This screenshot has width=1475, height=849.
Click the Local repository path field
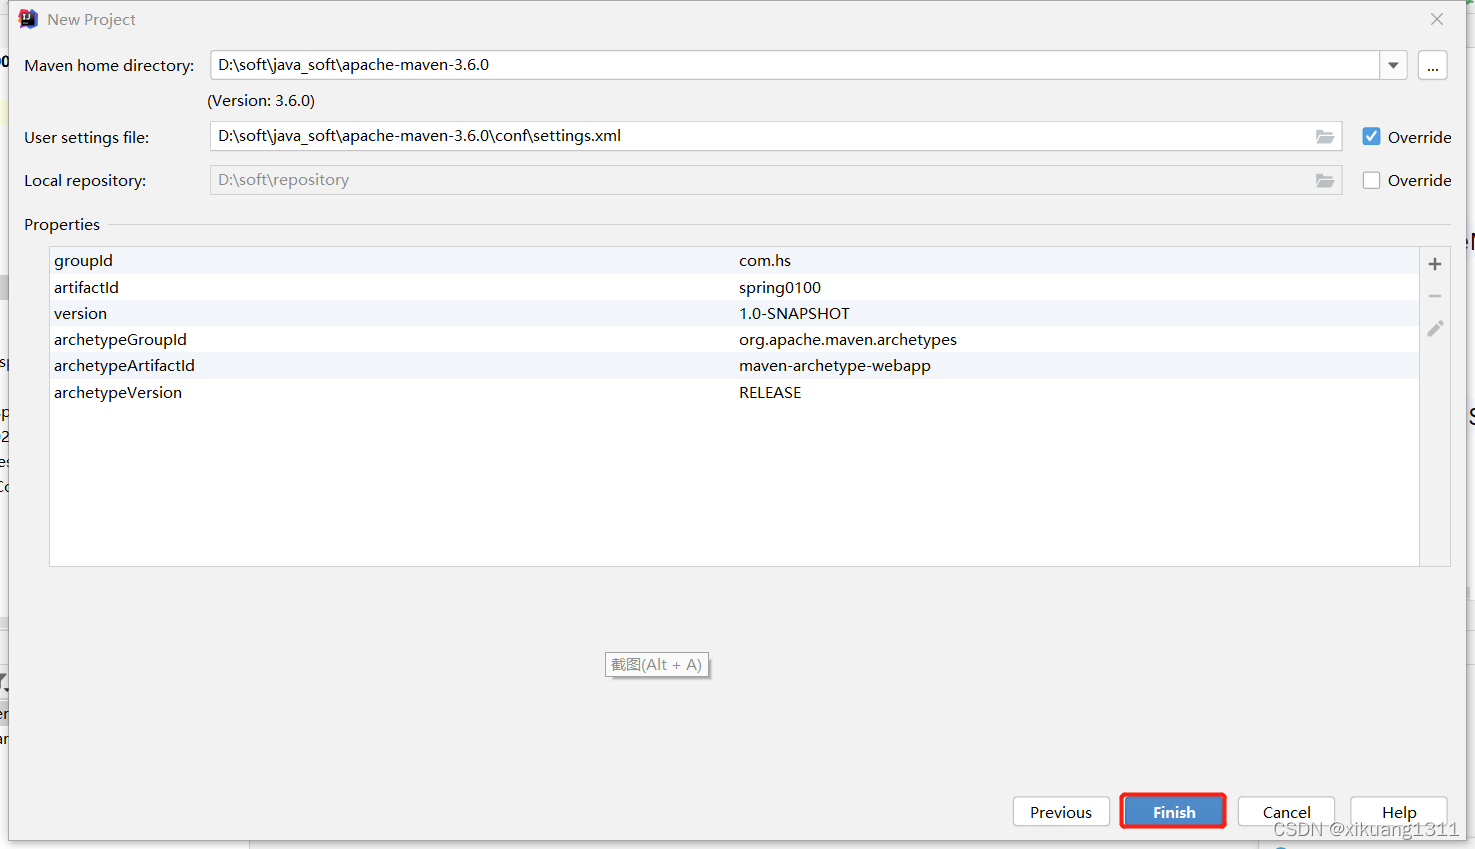(x=776, y=181)
